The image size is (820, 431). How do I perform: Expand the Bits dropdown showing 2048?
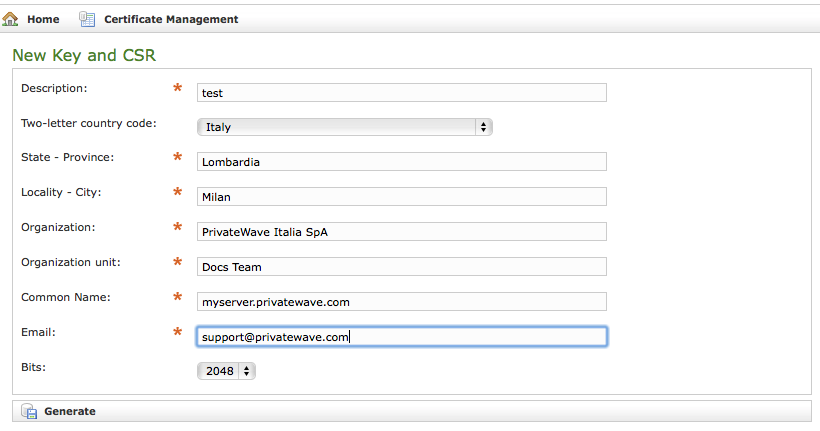pos(226,371)
